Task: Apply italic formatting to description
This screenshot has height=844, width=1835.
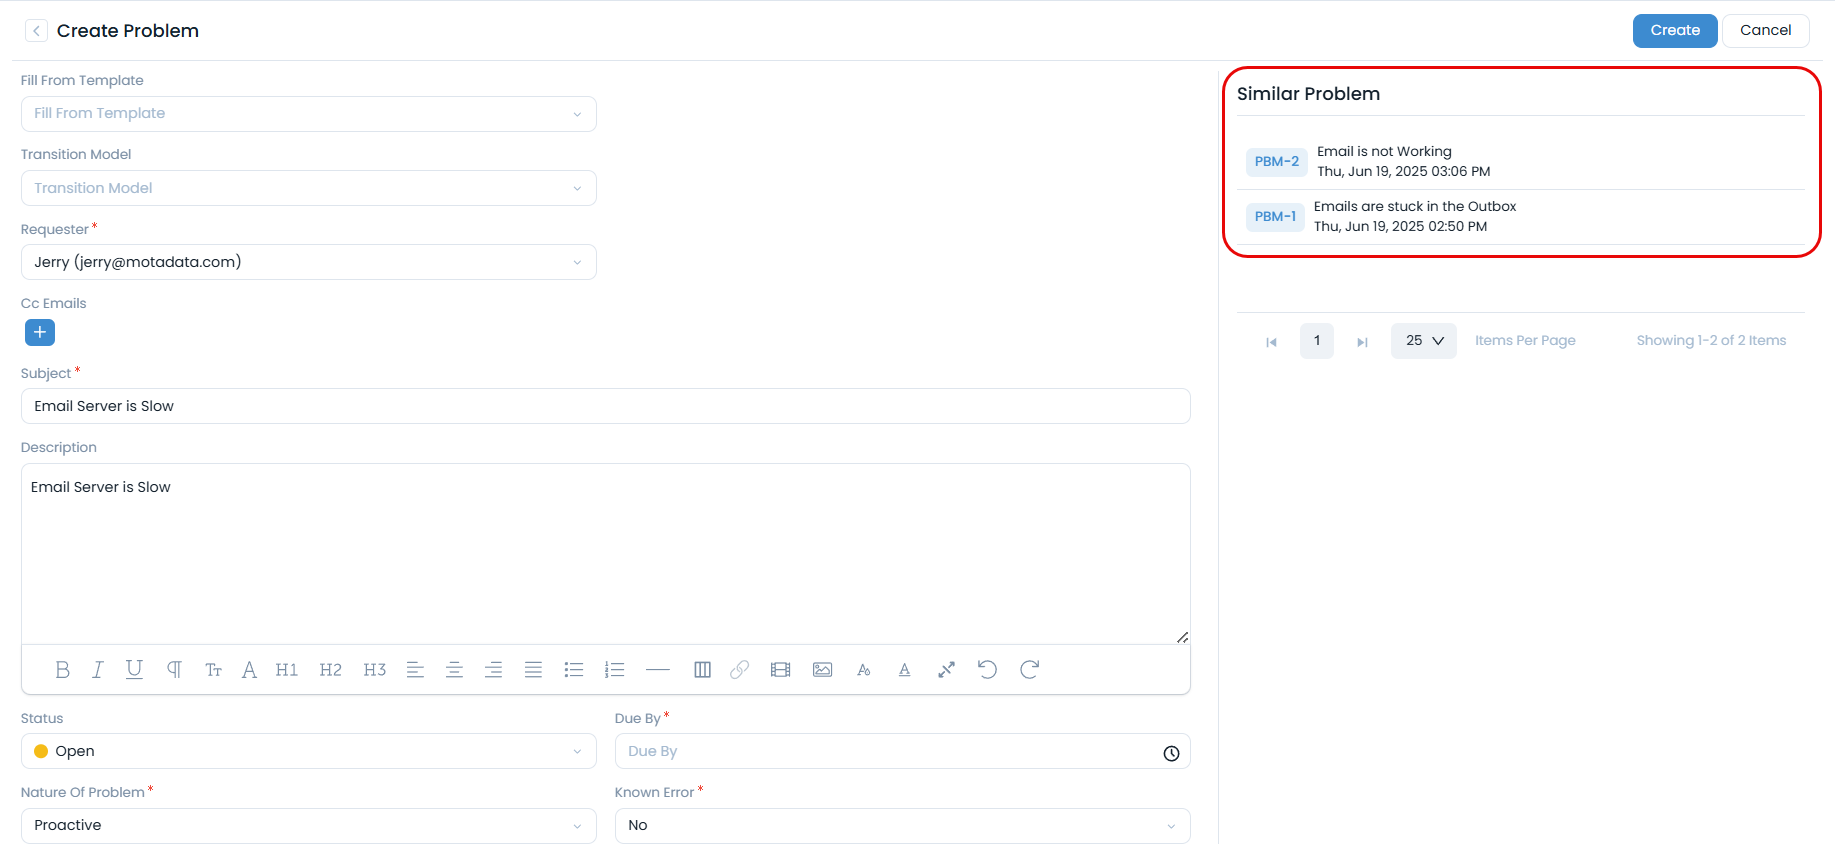Action: 97,670
